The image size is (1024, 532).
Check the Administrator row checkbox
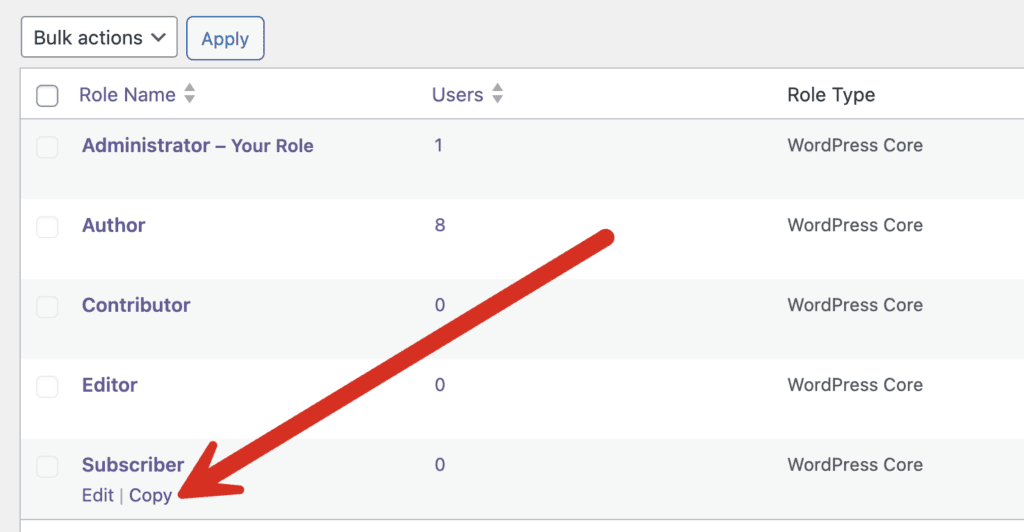pyautogui.click(x=47, y=148)
